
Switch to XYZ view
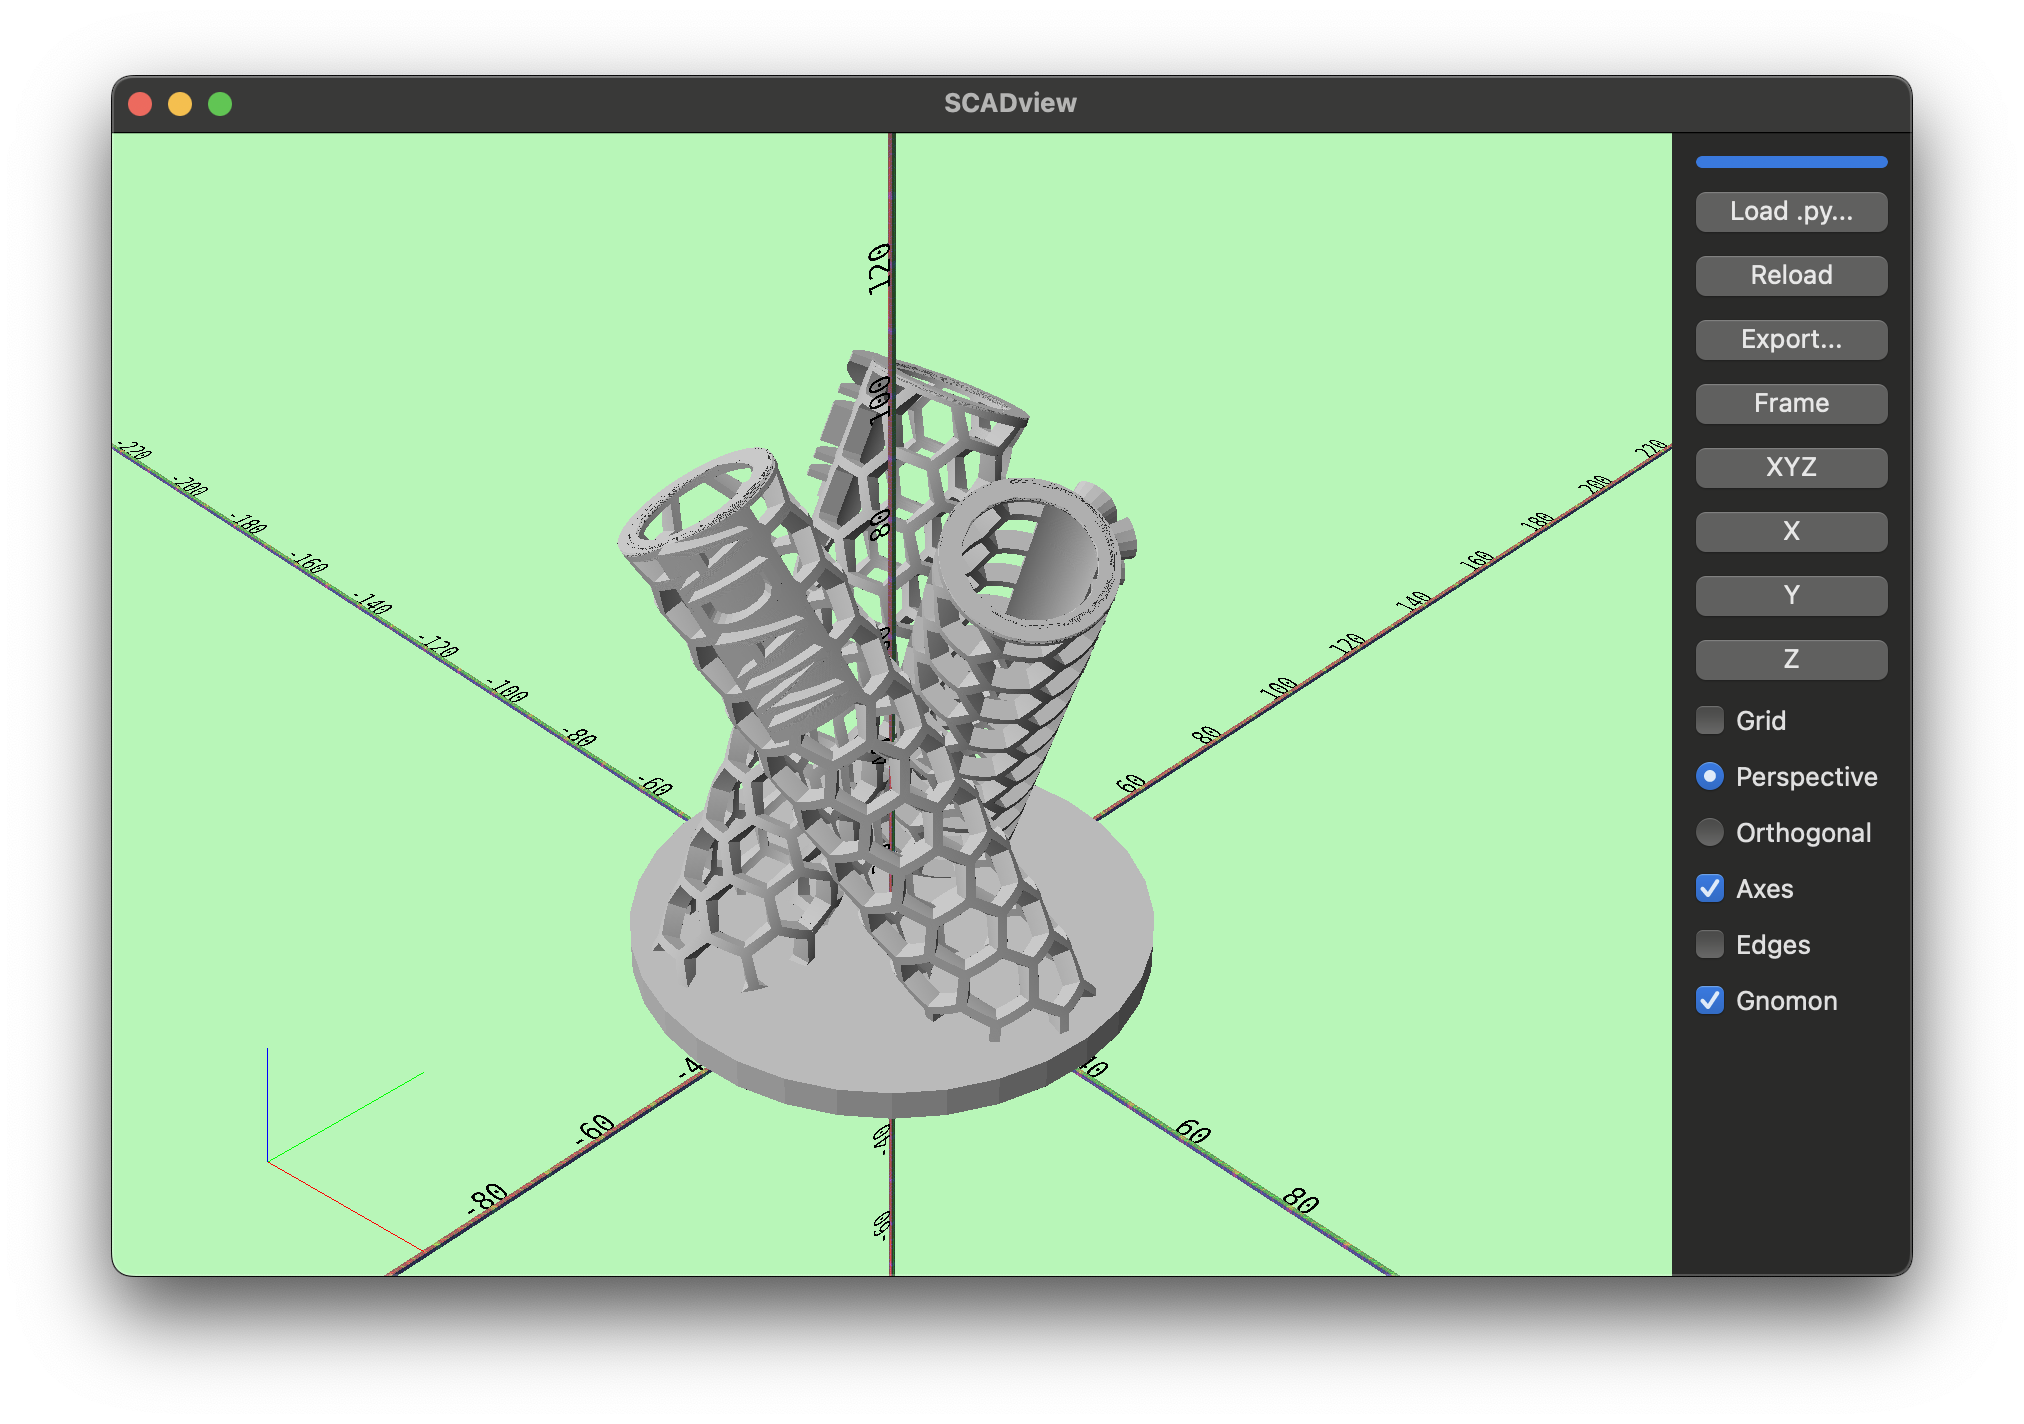point(1791,468)
